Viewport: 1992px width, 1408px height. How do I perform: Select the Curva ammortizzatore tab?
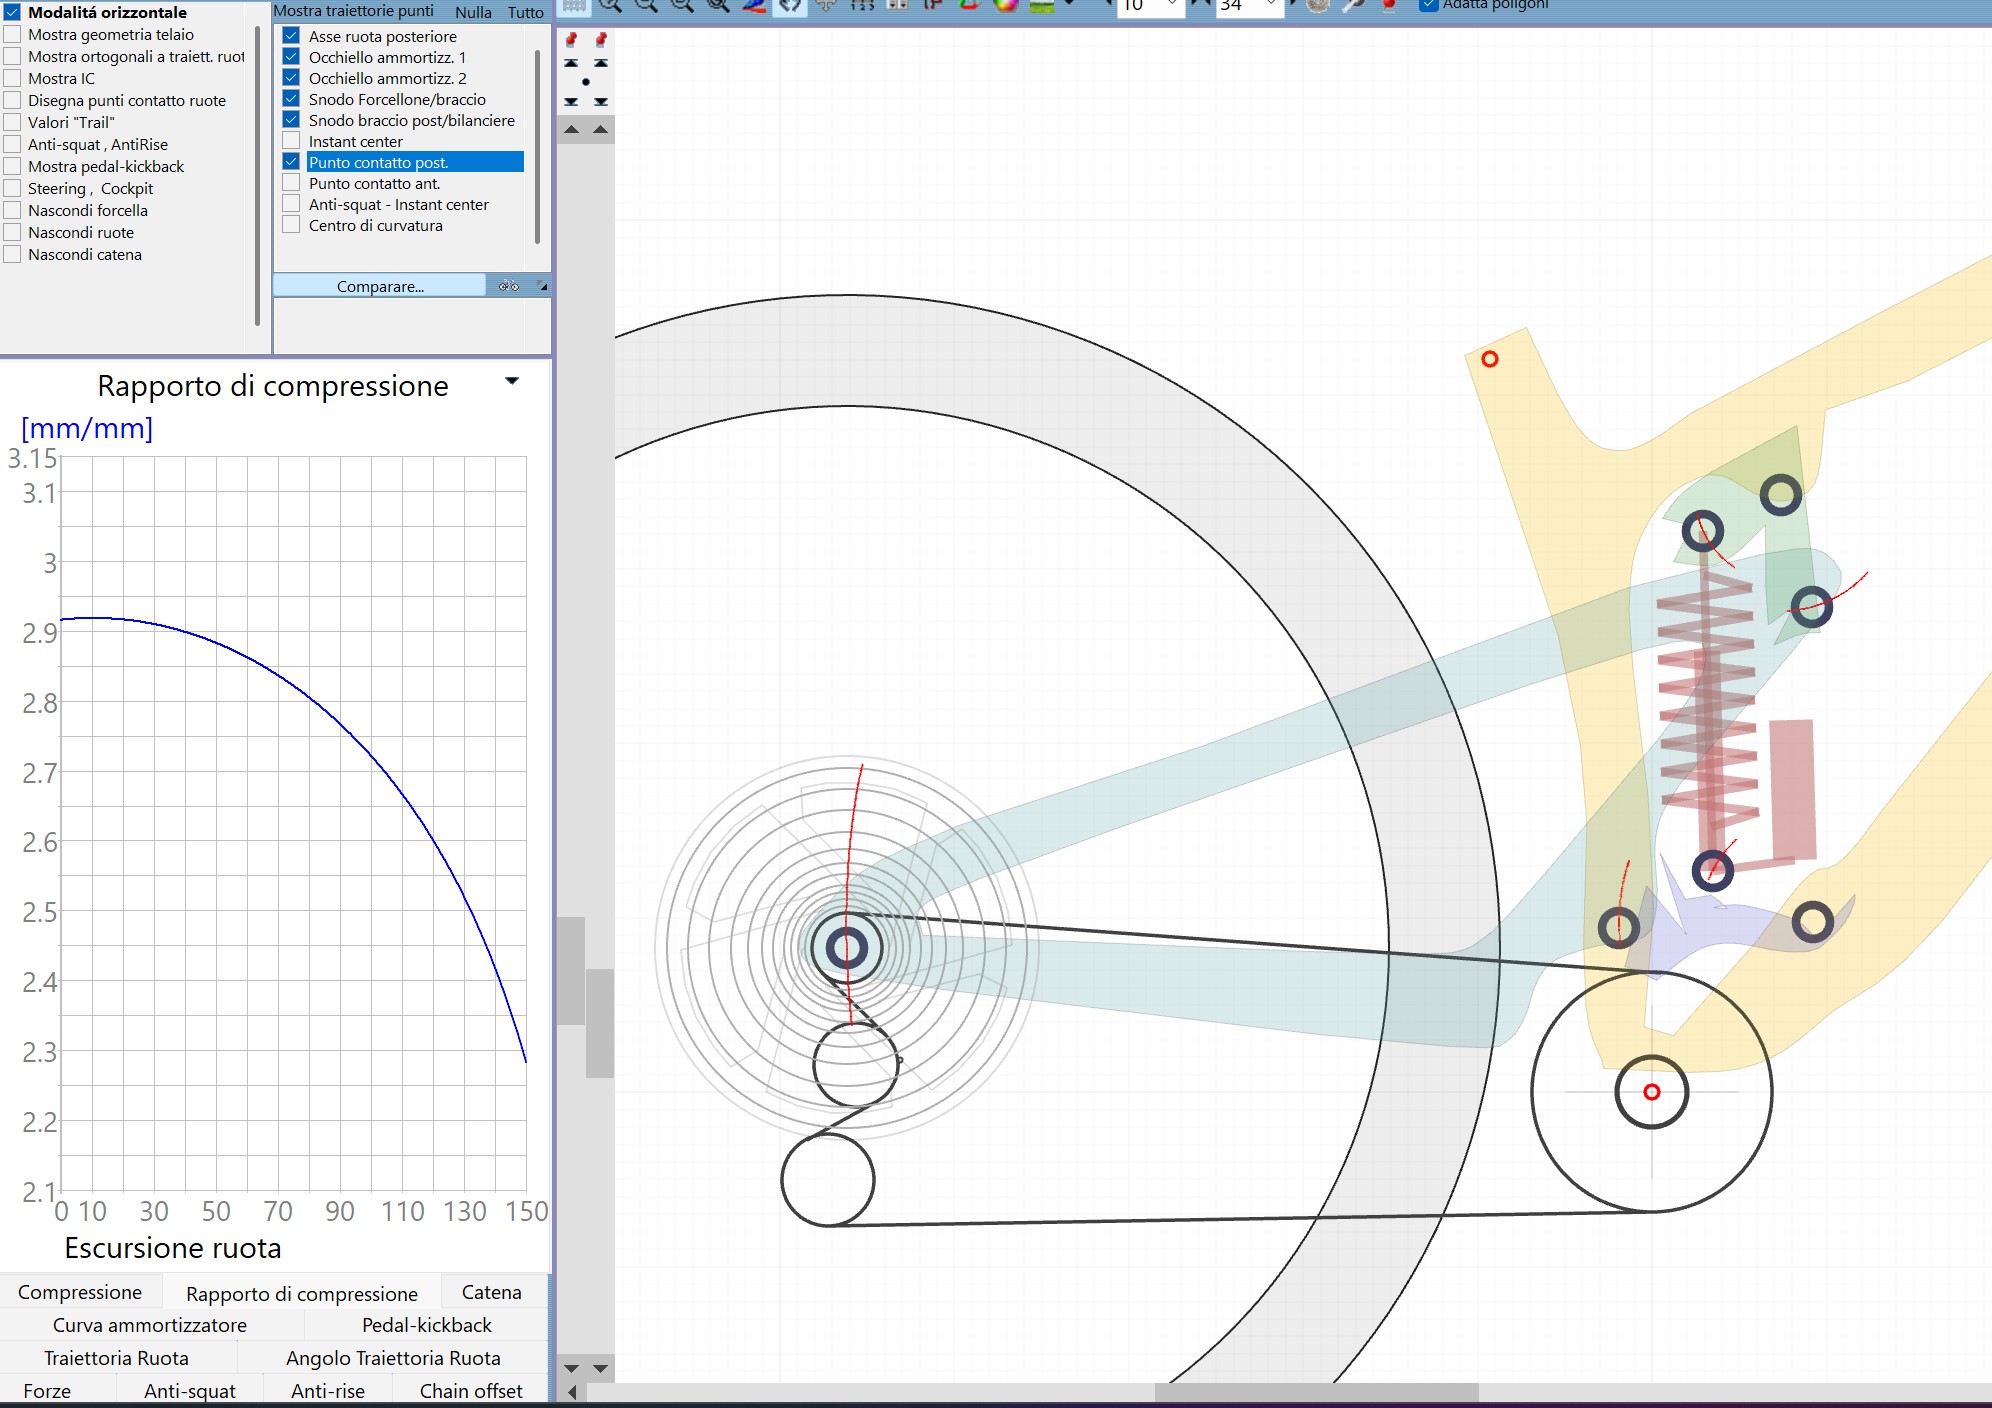pyautogui.click(x=150, y=1325)
